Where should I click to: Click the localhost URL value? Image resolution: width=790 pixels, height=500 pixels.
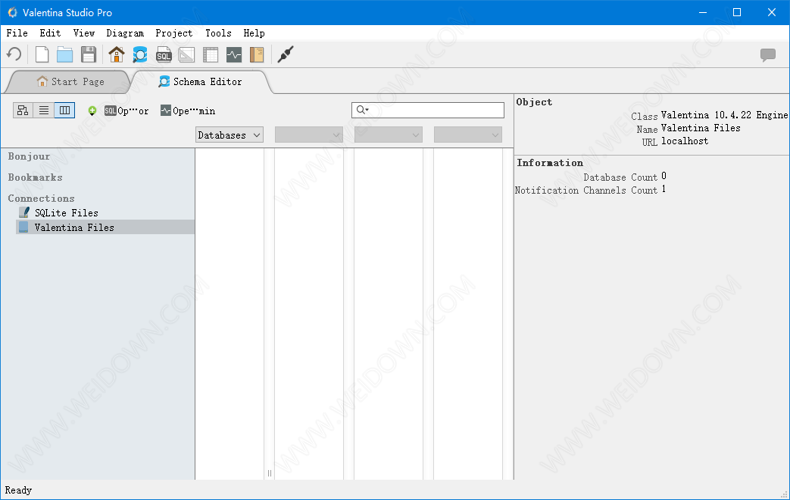pyautogui.click(x=685, y=142)
